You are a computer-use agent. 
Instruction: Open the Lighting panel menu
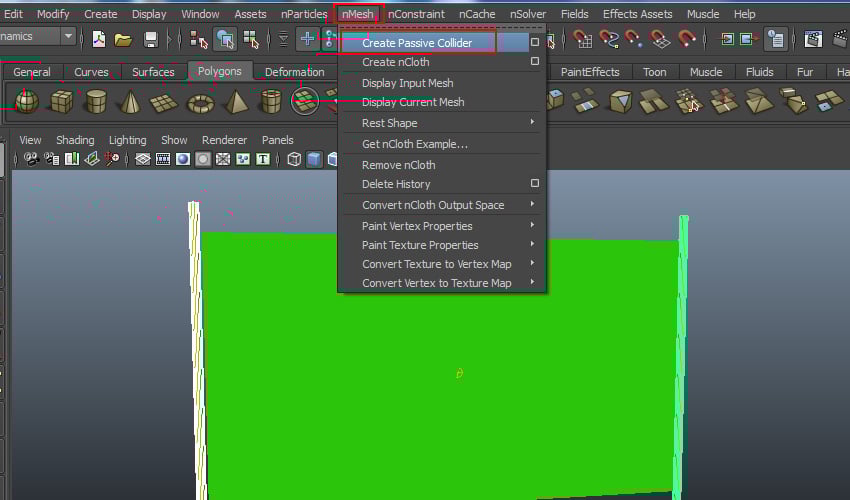pos(127,140)
